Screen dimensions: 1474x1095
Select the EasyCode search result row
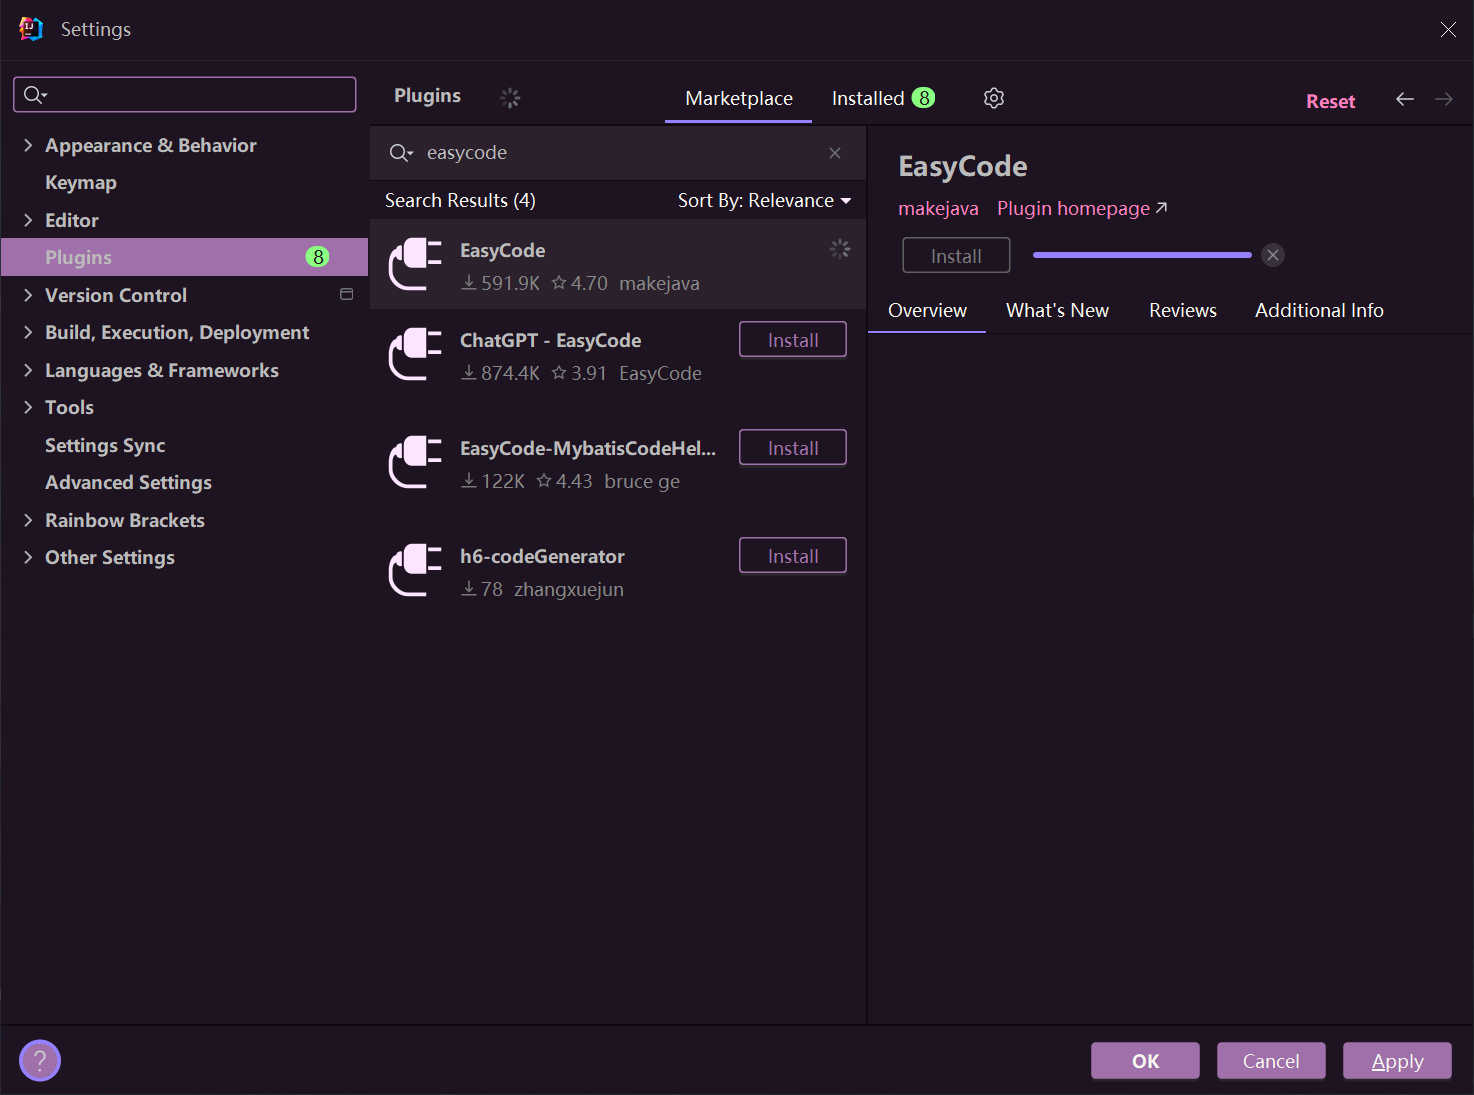click(617, 265)
